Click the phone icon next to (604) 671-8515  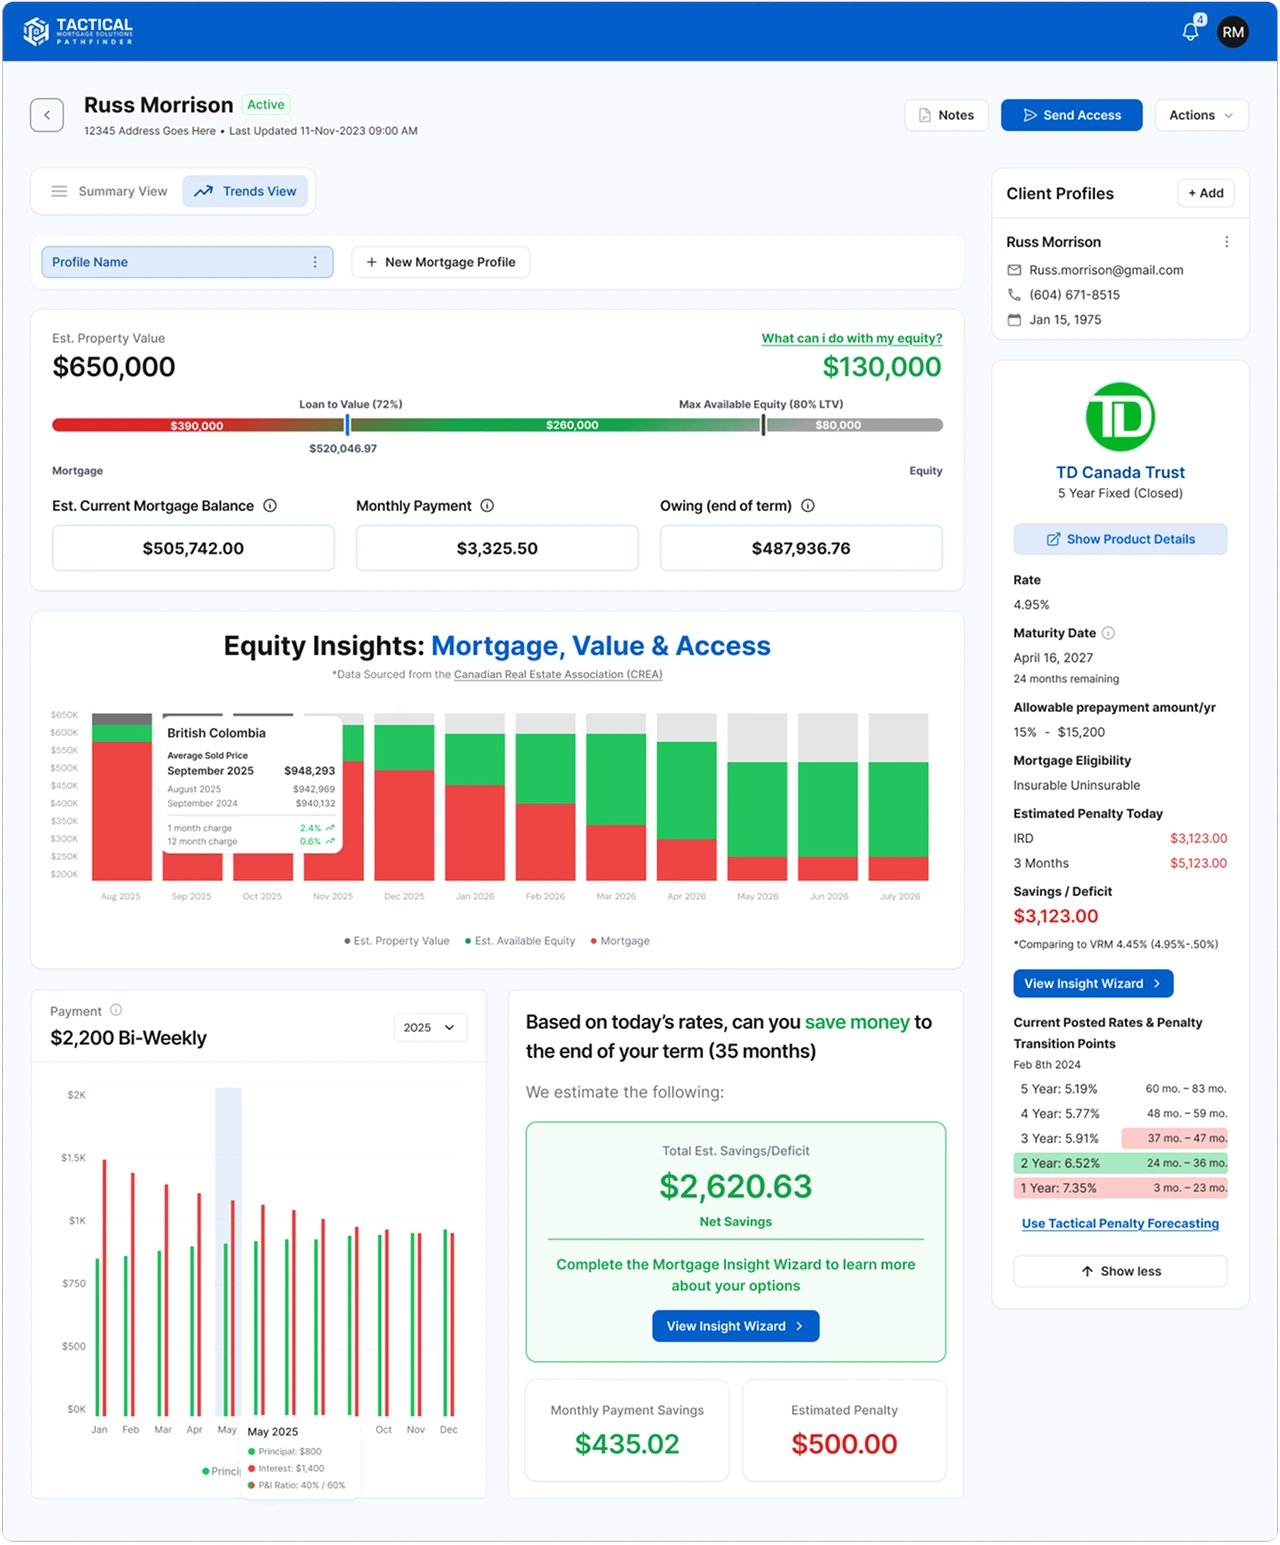pos(1013,295)
